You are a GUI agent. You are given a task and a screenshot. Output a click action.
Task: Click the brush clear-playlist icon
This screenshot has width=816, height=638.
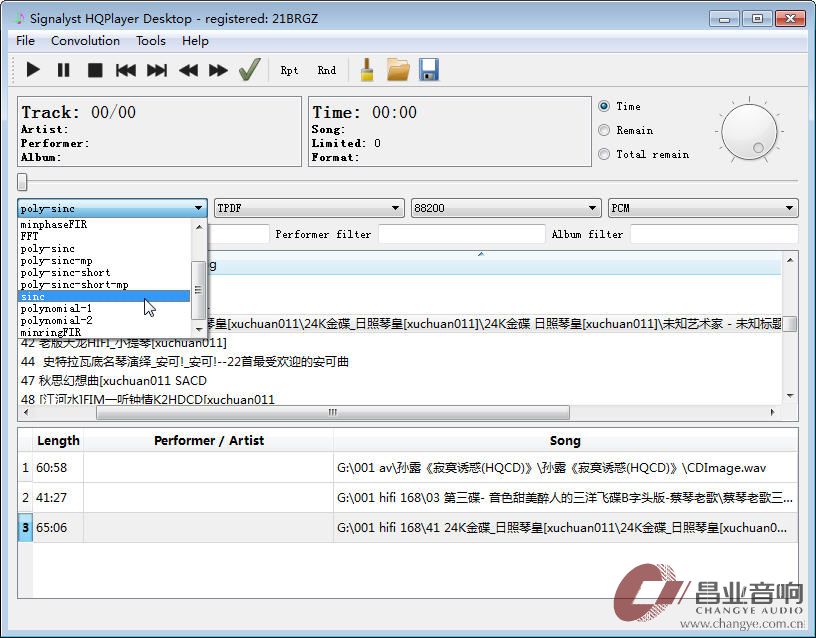367,70
